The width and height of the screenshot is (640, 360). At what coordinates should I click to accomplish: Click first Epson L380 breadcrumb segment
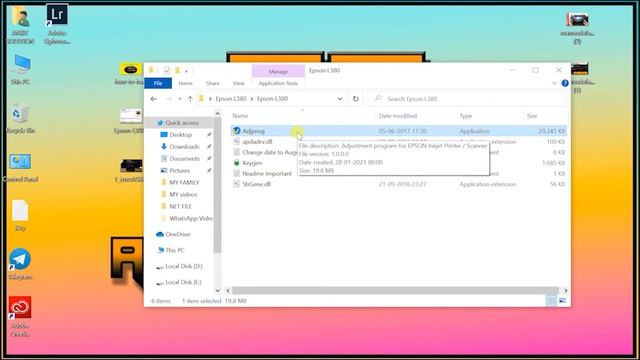coord(231,99)
